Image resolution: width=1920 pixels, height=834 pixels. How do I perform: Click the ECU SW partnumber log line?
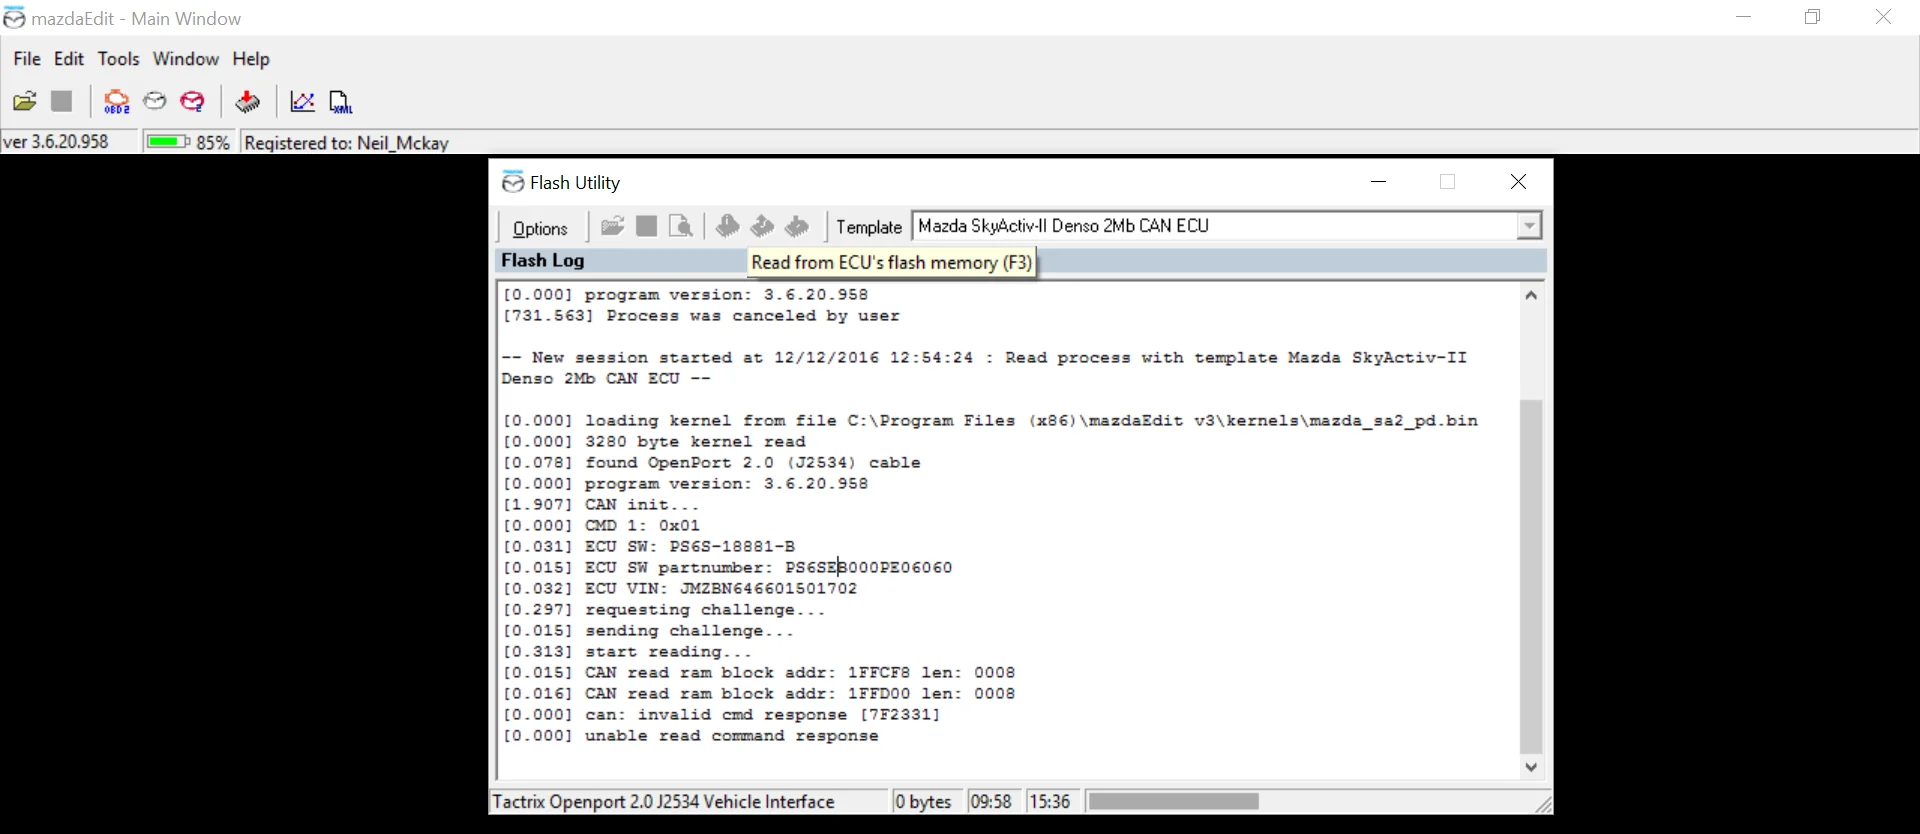click(727, 568)
